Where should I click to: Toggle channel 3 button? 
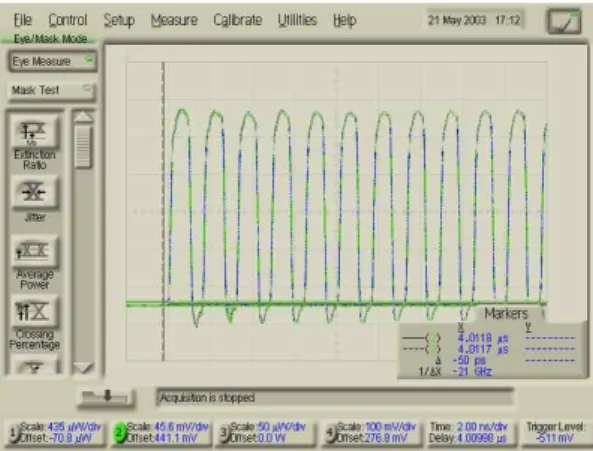[224, 433]
